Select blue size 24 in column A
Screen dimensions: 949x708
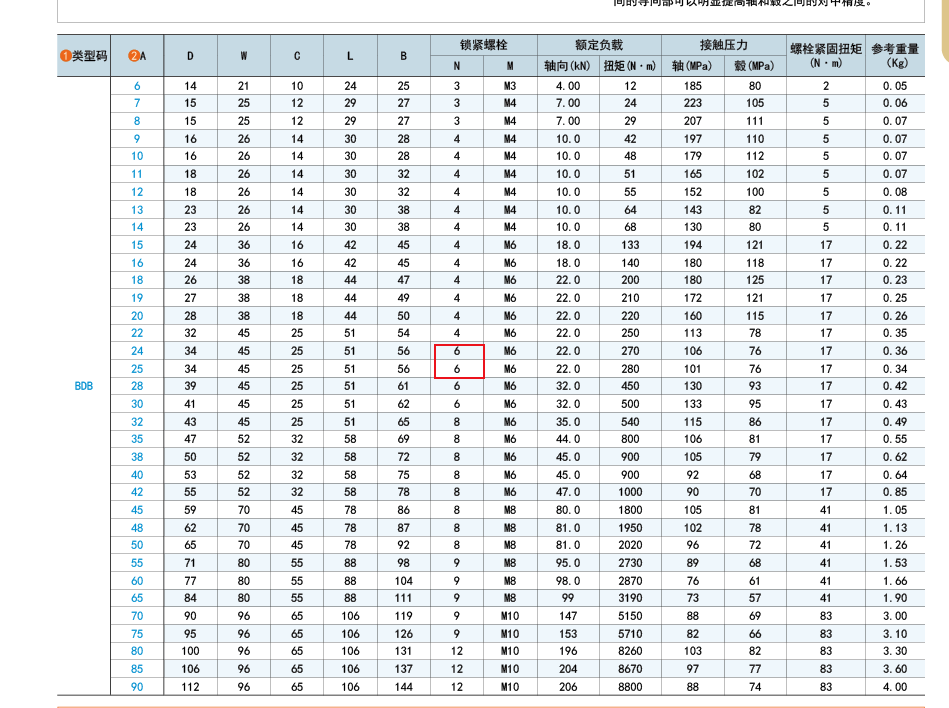137,351
